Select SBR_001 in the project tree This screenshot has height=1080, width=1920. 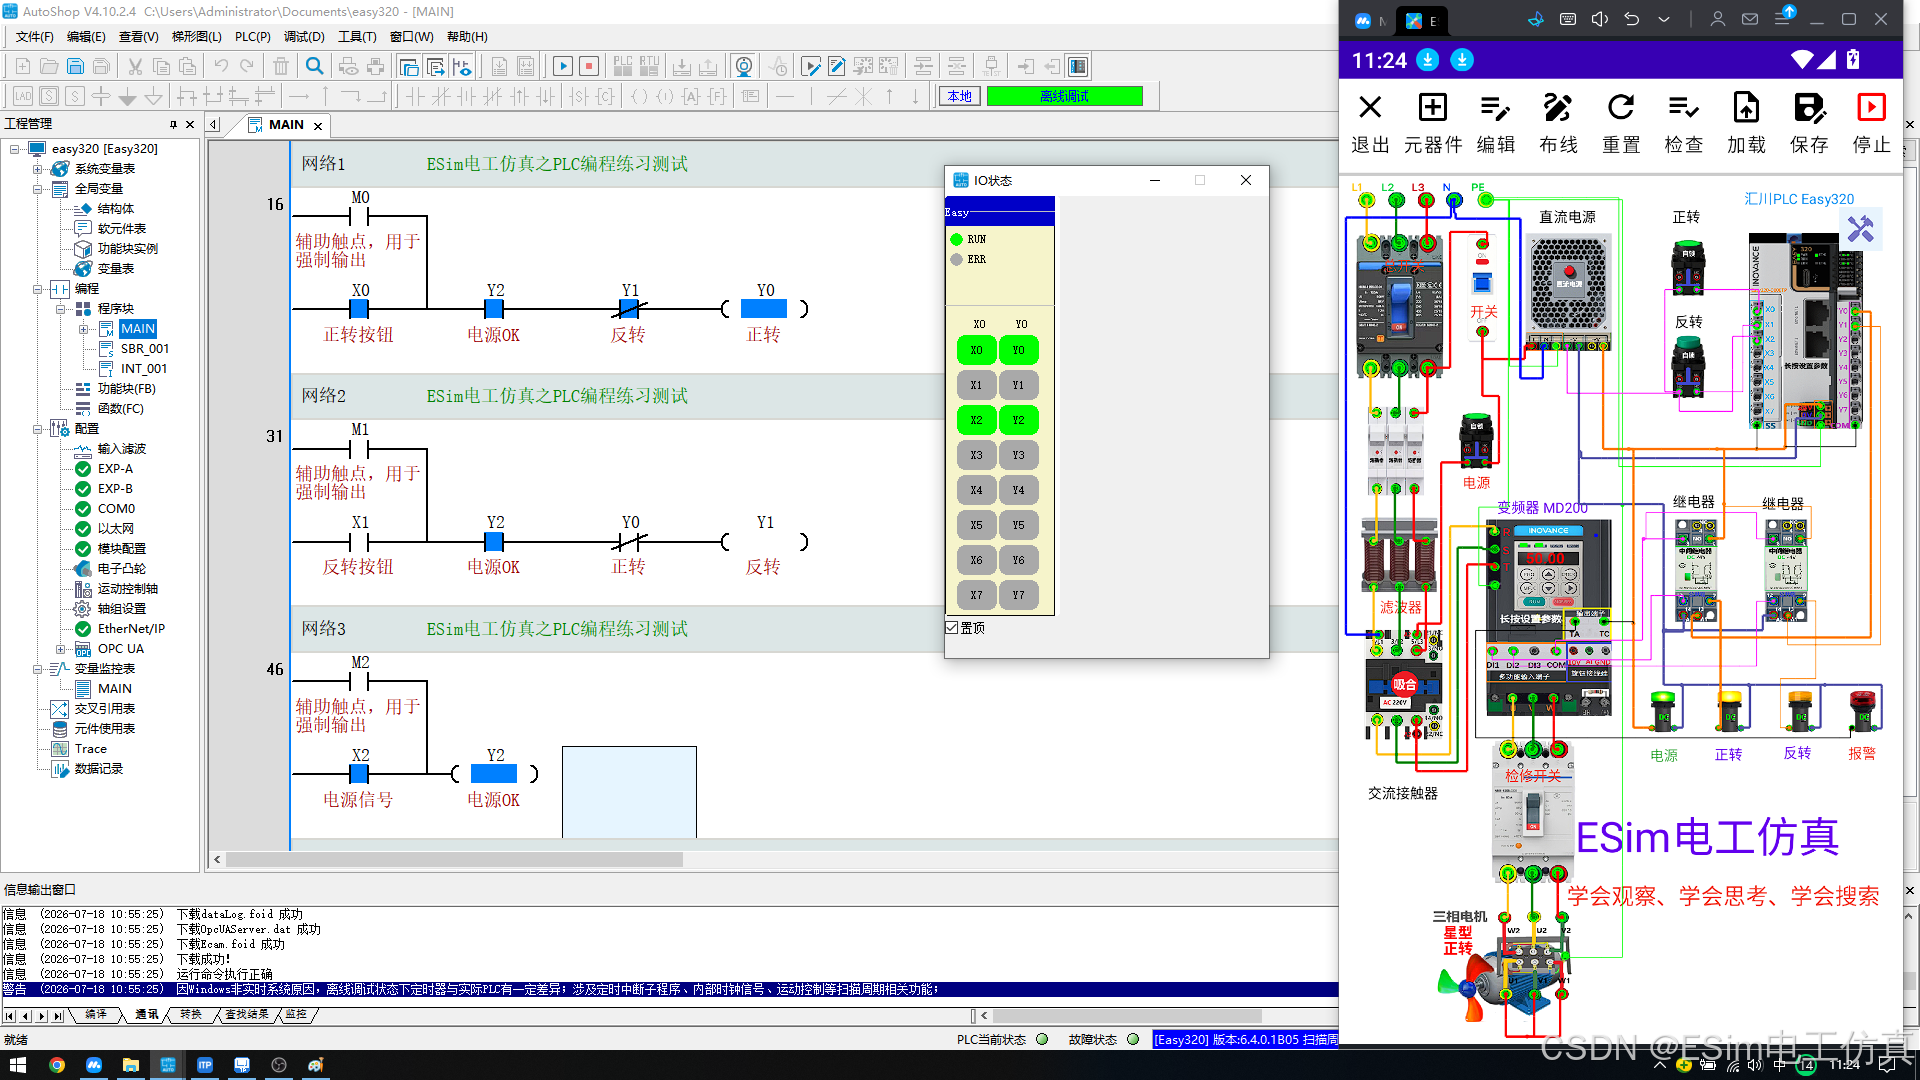[145, 349]
